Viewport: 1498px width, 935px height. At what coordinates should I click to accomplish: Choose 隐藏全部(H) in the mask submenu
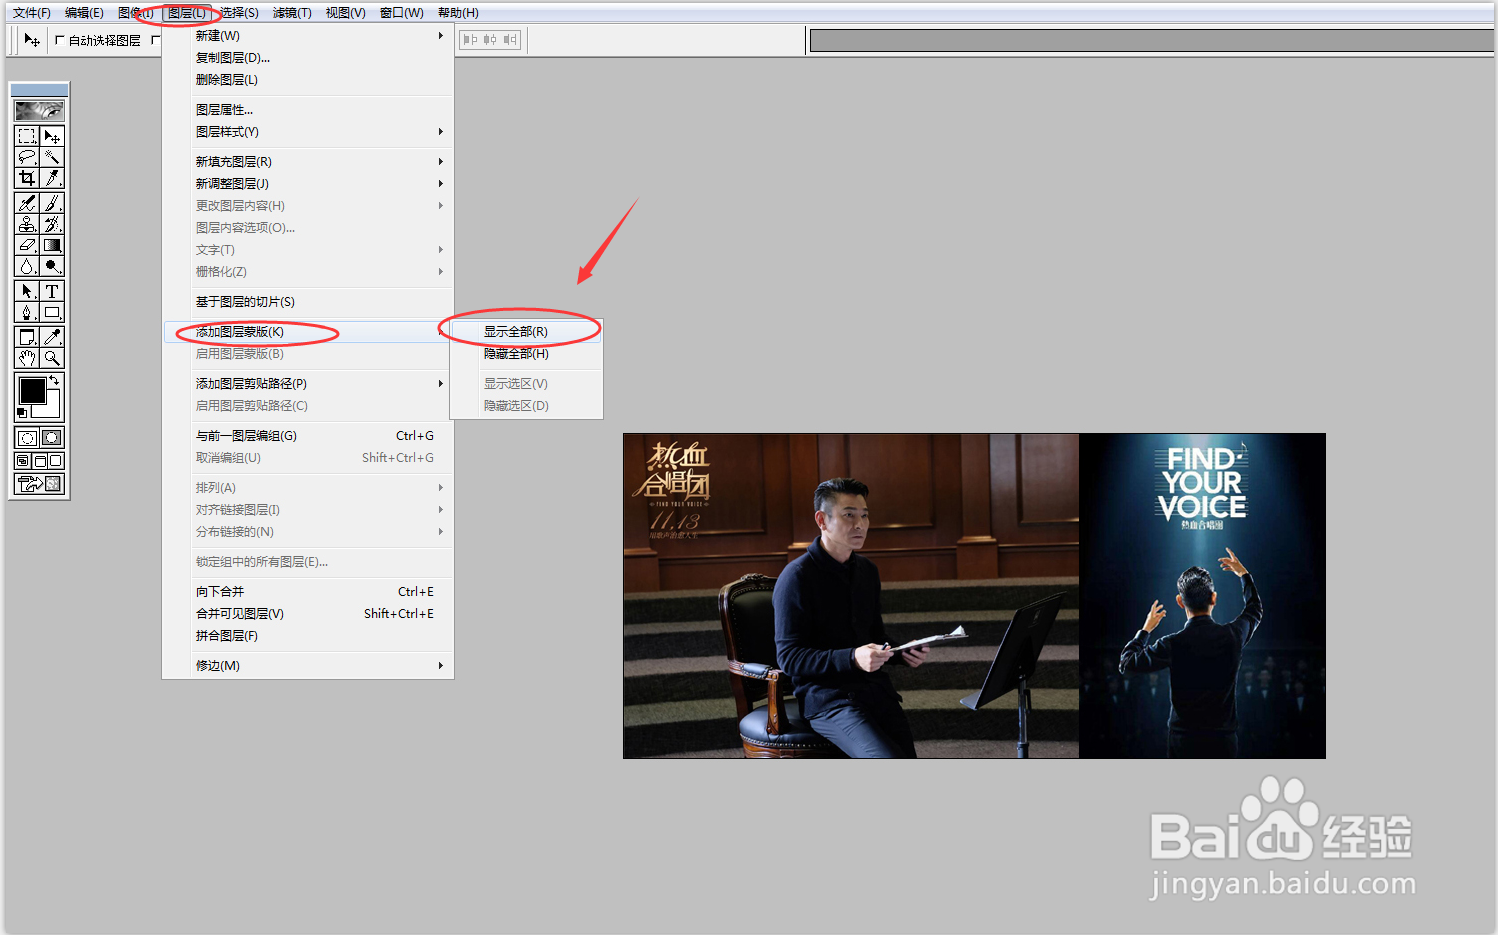click(x=527, y=354)
